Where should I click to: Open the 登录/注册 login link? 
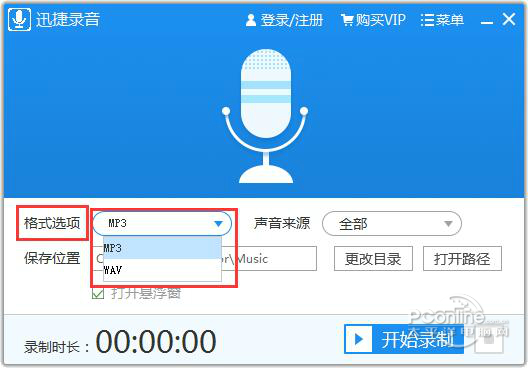284,20
